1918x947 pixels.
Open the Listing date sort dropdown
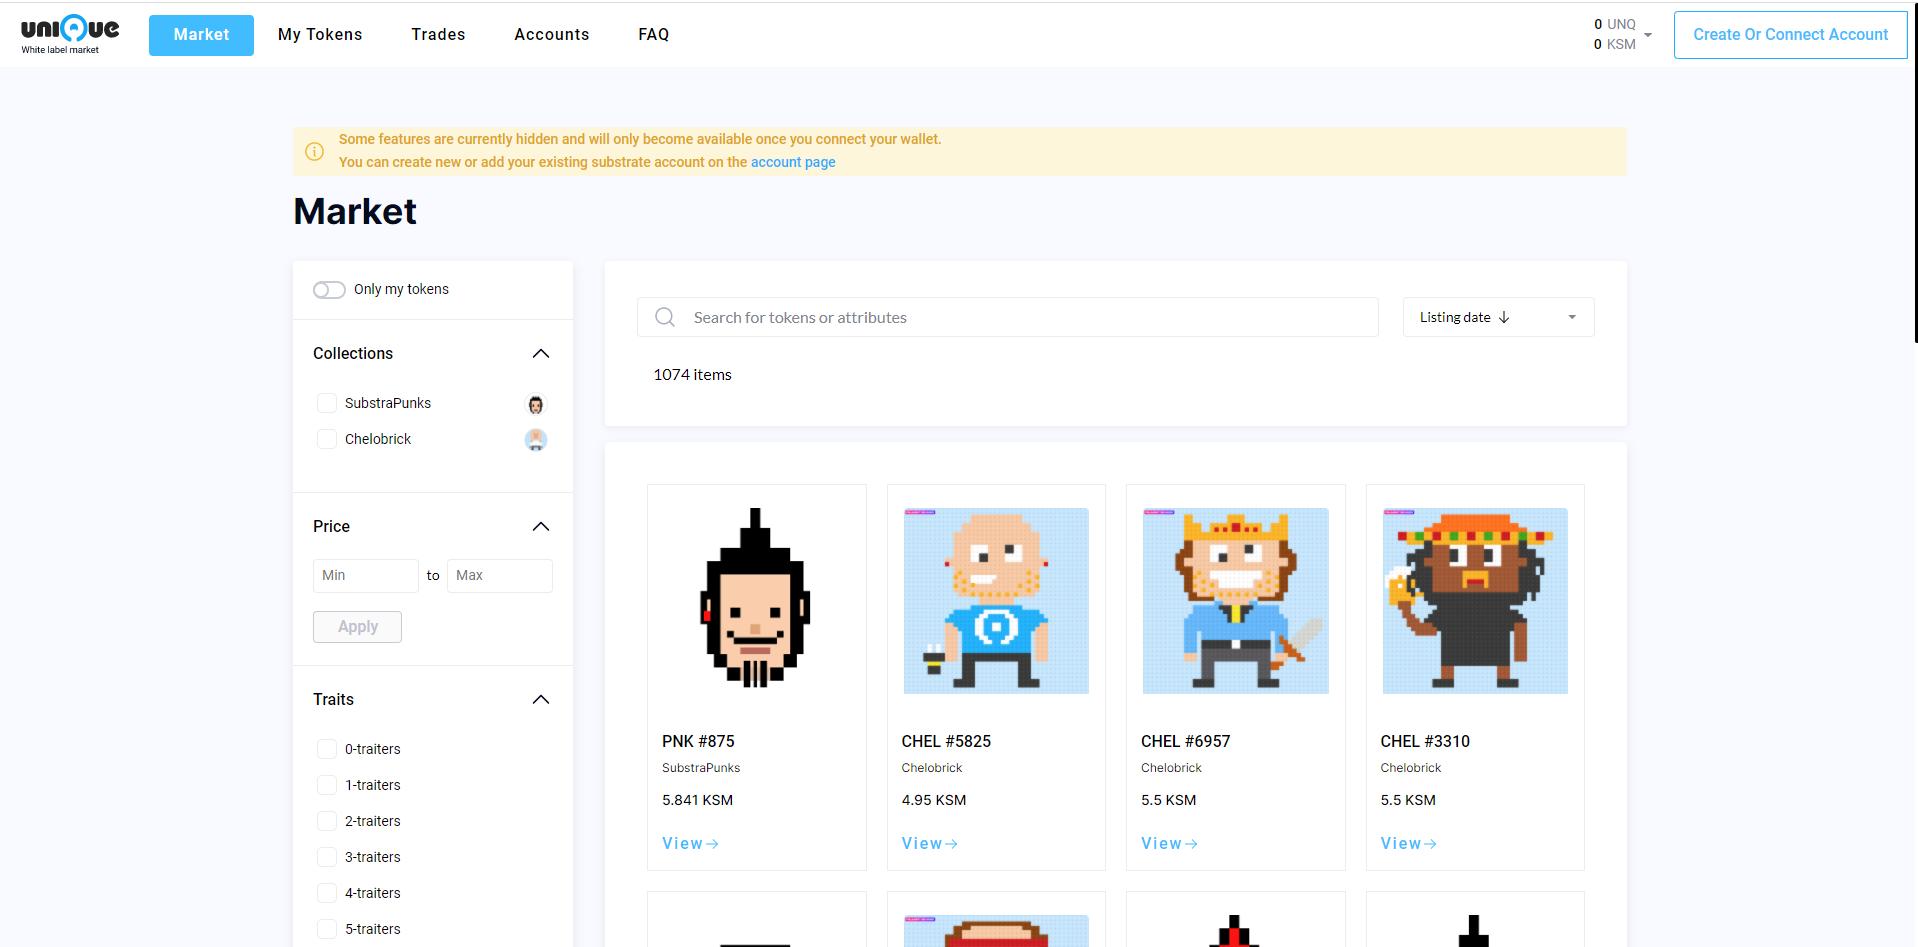pyautogui.click(x=1497, y=317)
